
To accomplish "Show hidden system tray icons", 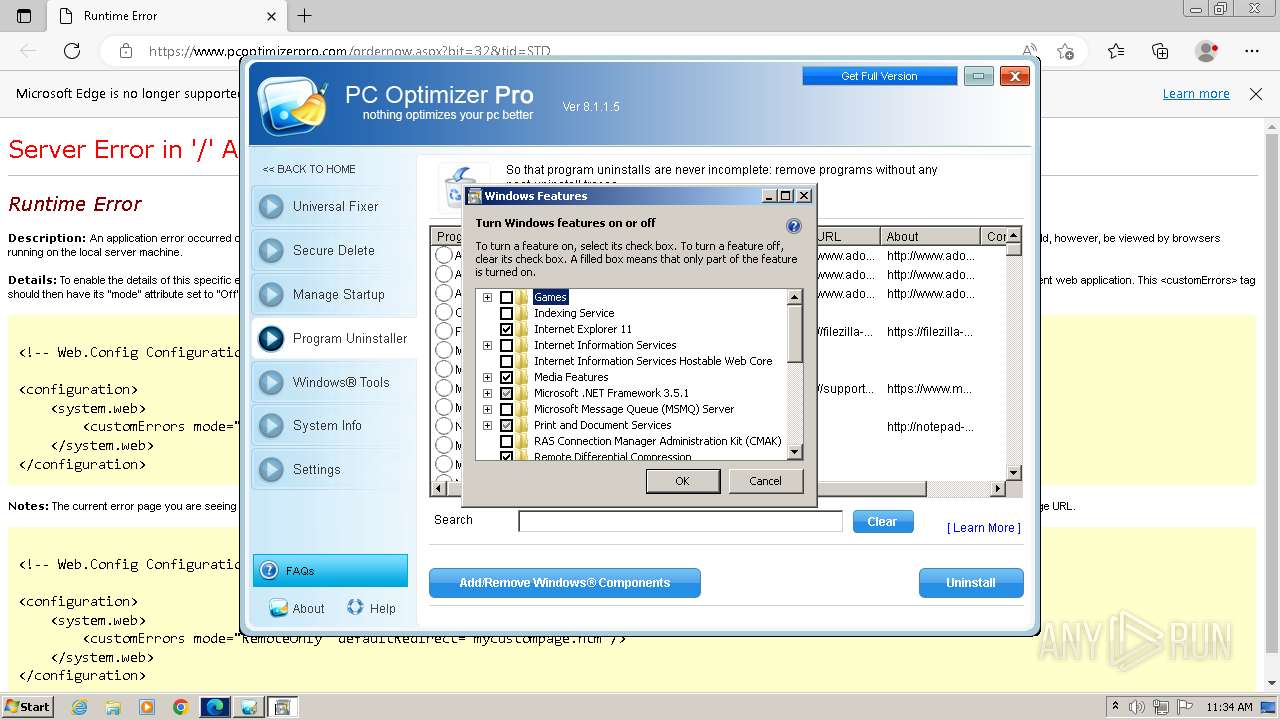I will point(1115,707).
